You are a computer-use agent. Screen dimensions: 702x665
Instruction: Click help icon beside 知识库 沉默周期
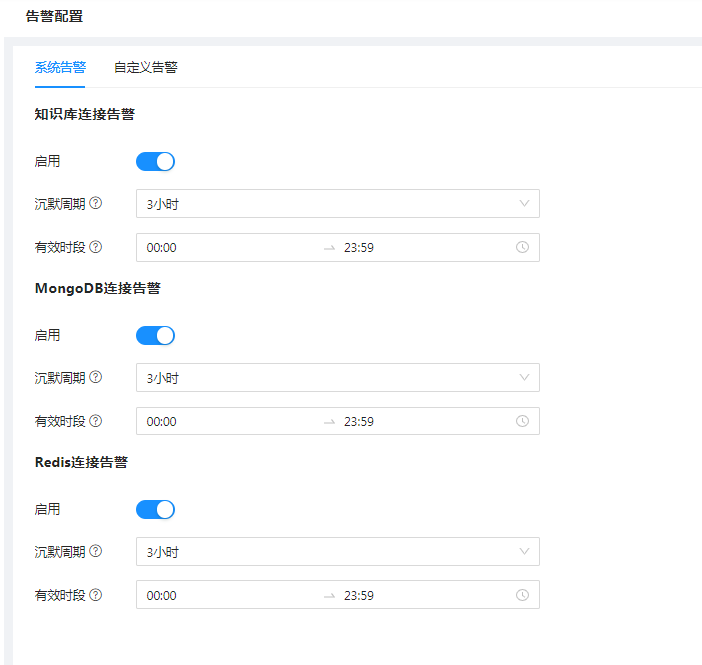tap(96, 203)
